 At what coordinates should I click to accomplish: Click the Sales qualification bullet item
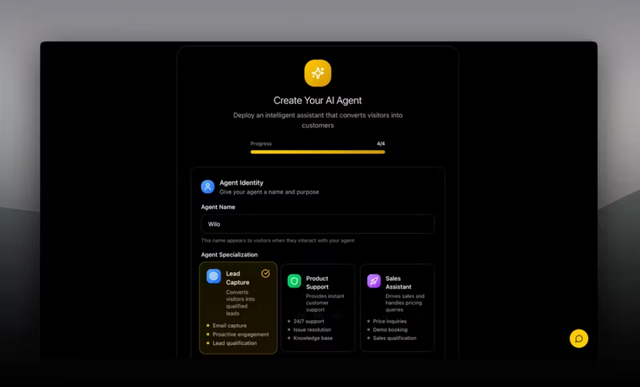click(x=395, y=338)
